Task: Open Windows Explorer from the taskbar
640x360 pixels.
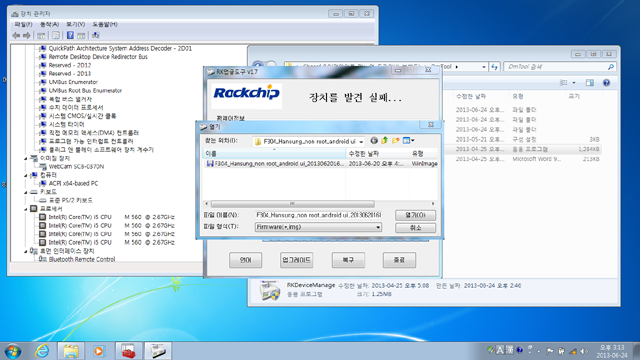Action: click(x=71, y=351)
